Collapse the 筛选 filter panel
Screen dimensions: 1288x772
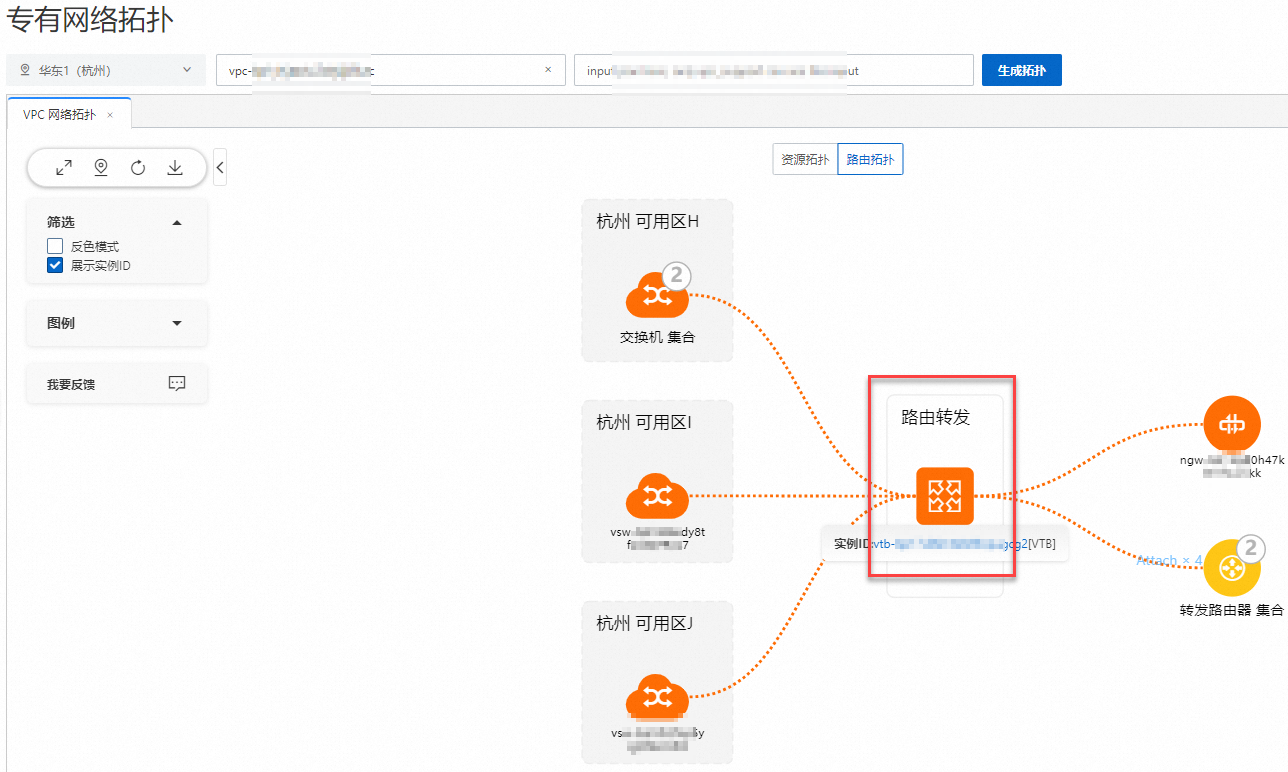[177, 222]
